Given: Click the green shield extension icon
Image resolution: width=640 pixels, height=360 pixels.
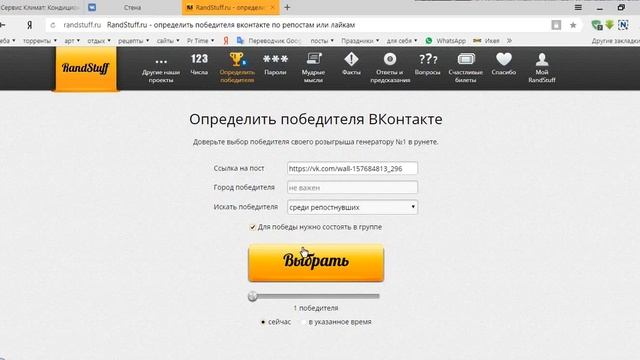Looking at the screenshot, I should [x=596, y=25].
